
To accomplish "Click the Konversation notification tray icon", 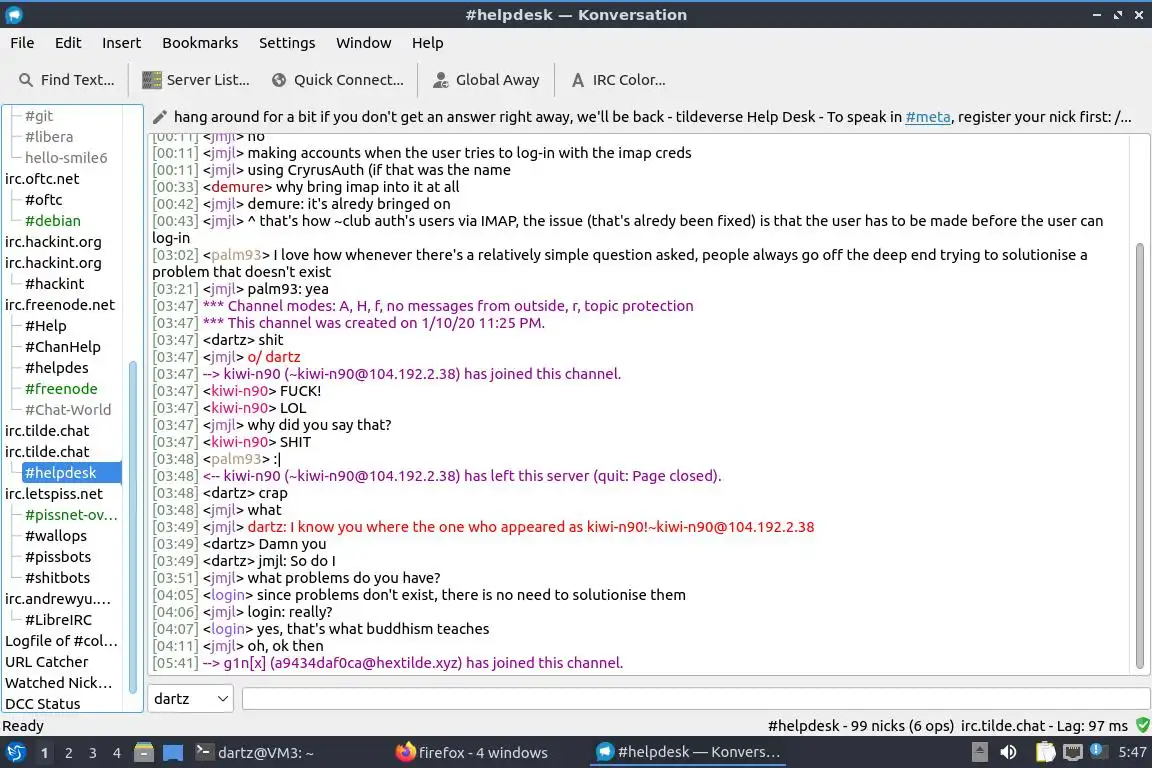I will point(1097,750).
